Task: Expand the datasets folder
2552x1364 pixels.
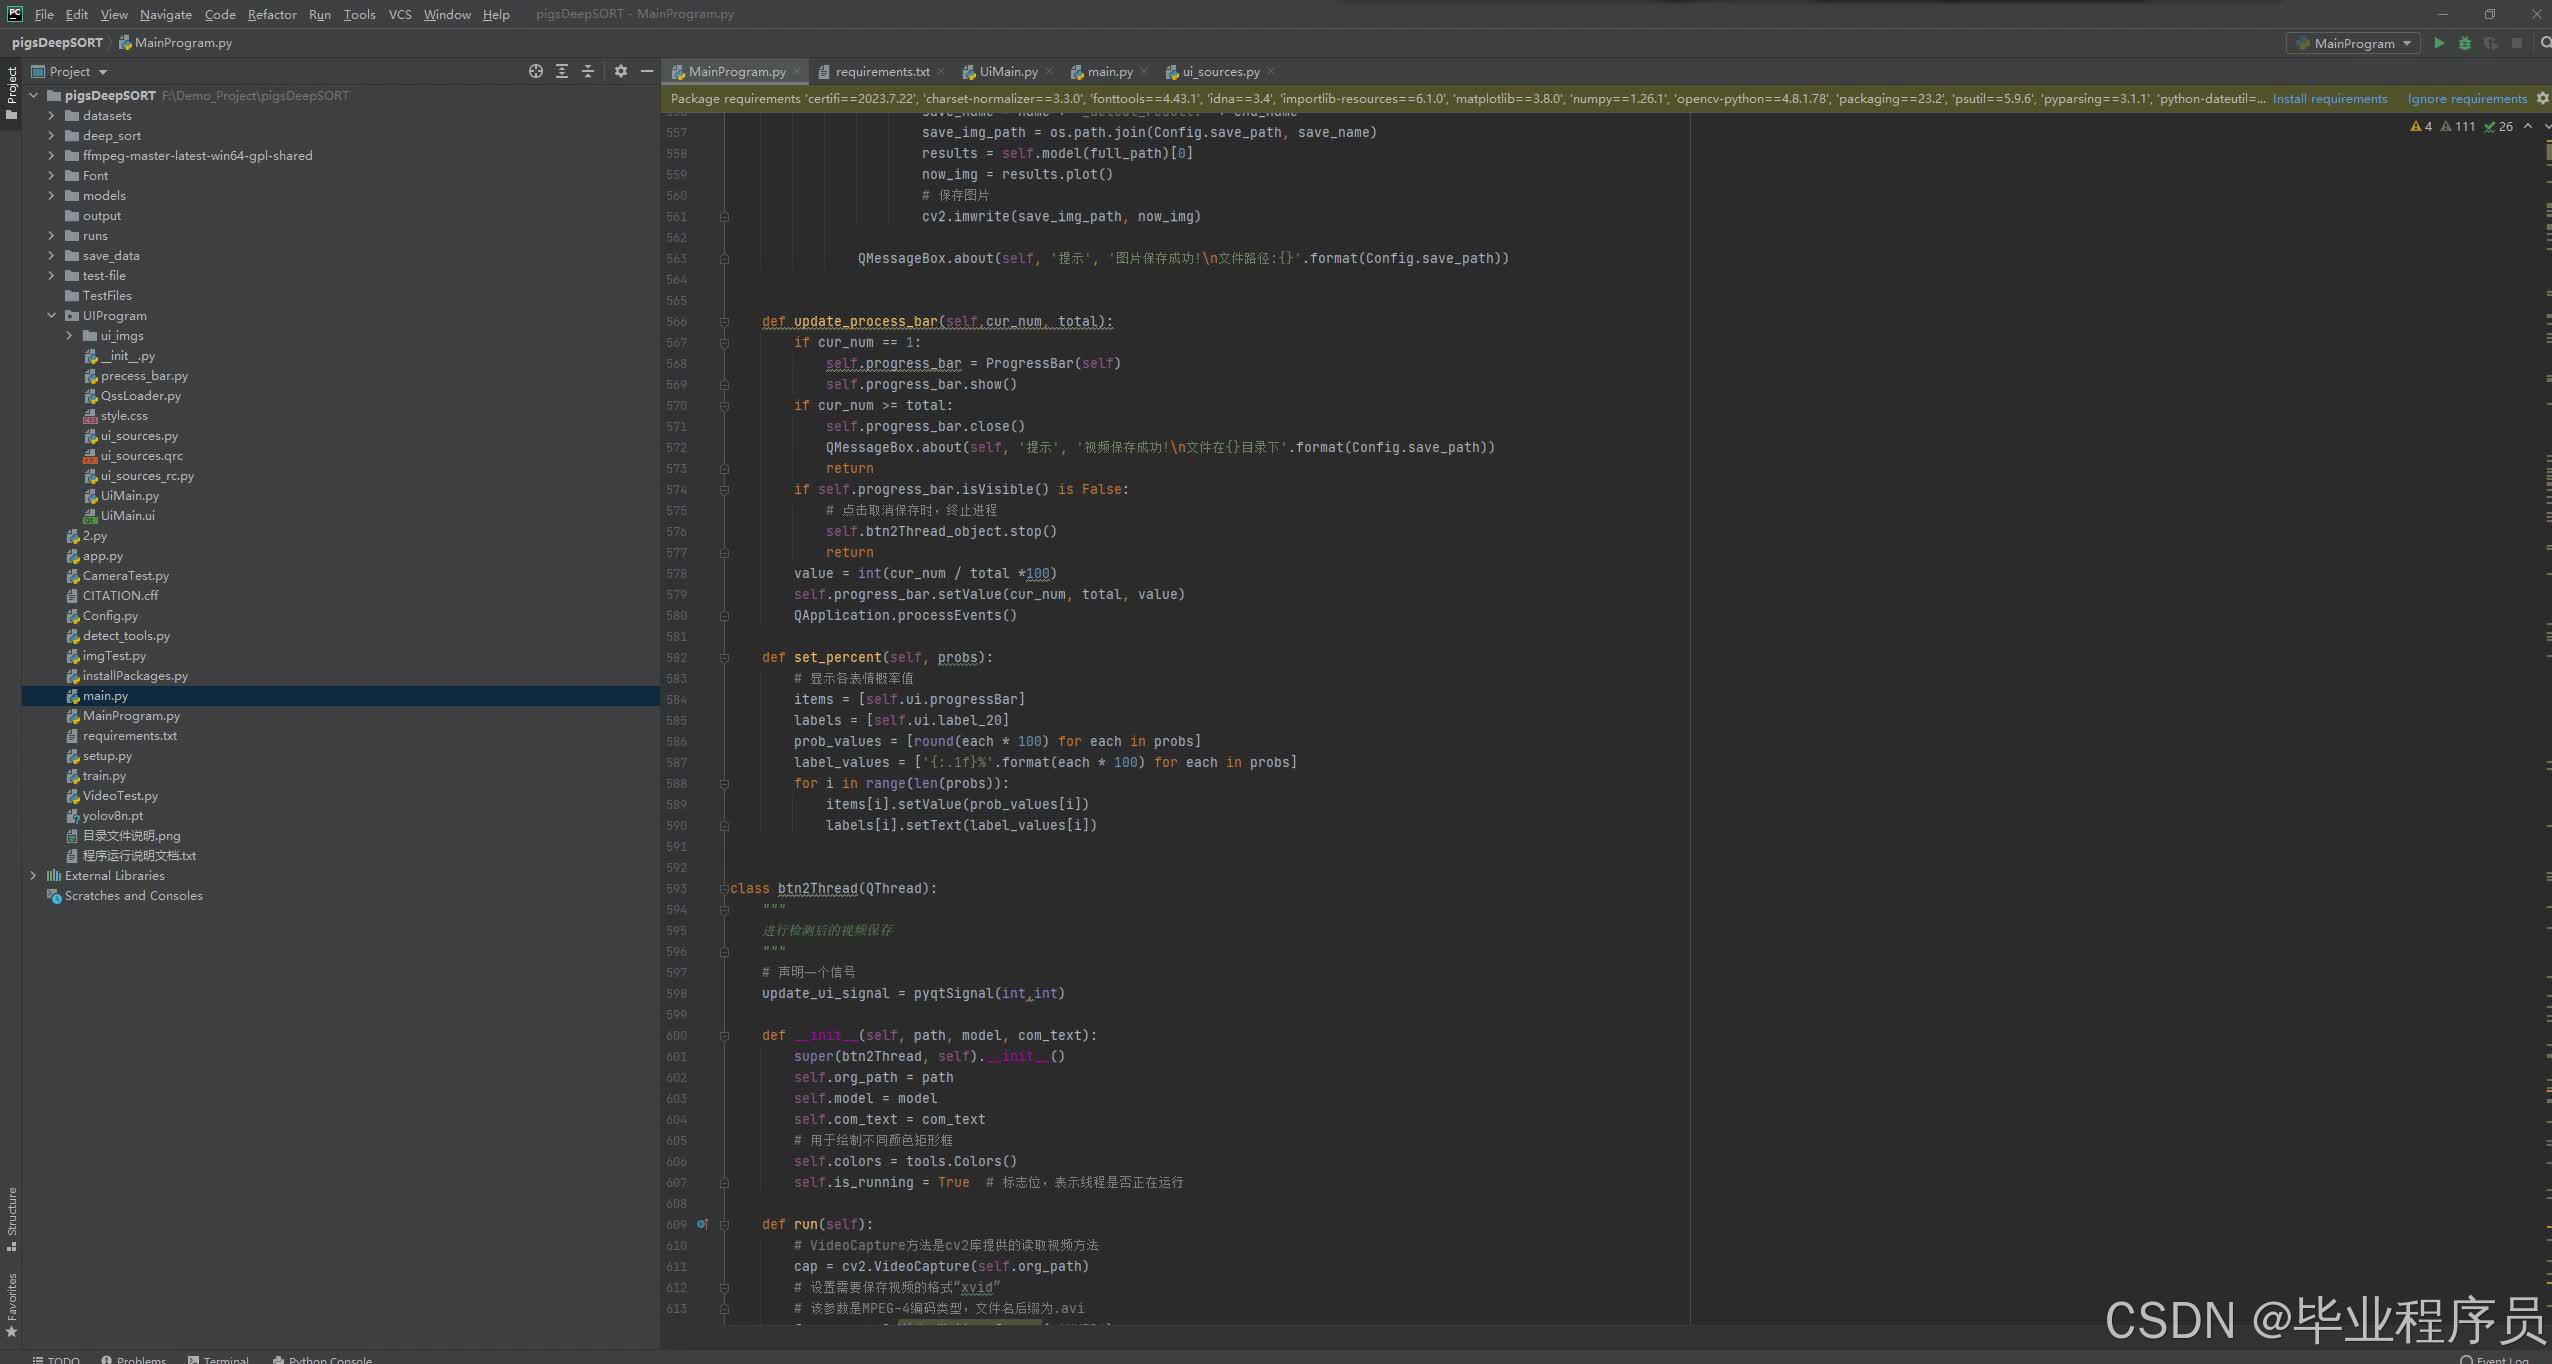Action: click(x=51, y=116)
